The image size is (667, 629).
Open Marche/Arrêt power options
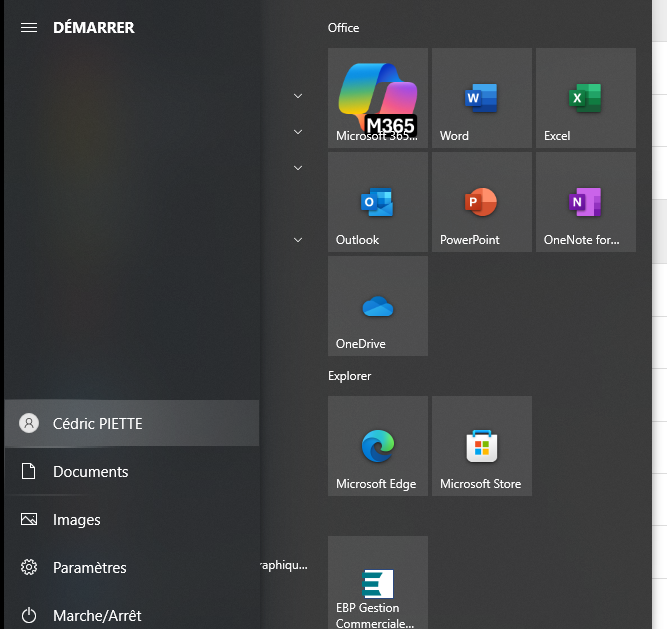coord(132,615)
